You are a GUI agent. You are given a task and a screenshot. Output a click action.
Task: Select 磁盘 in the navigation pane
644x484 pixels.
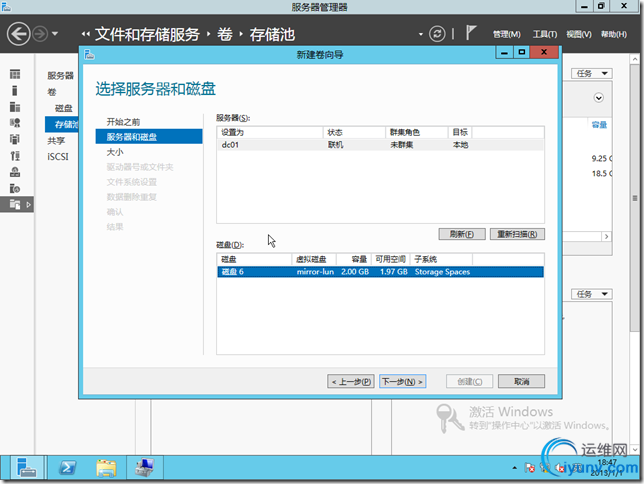click(64, 108)
